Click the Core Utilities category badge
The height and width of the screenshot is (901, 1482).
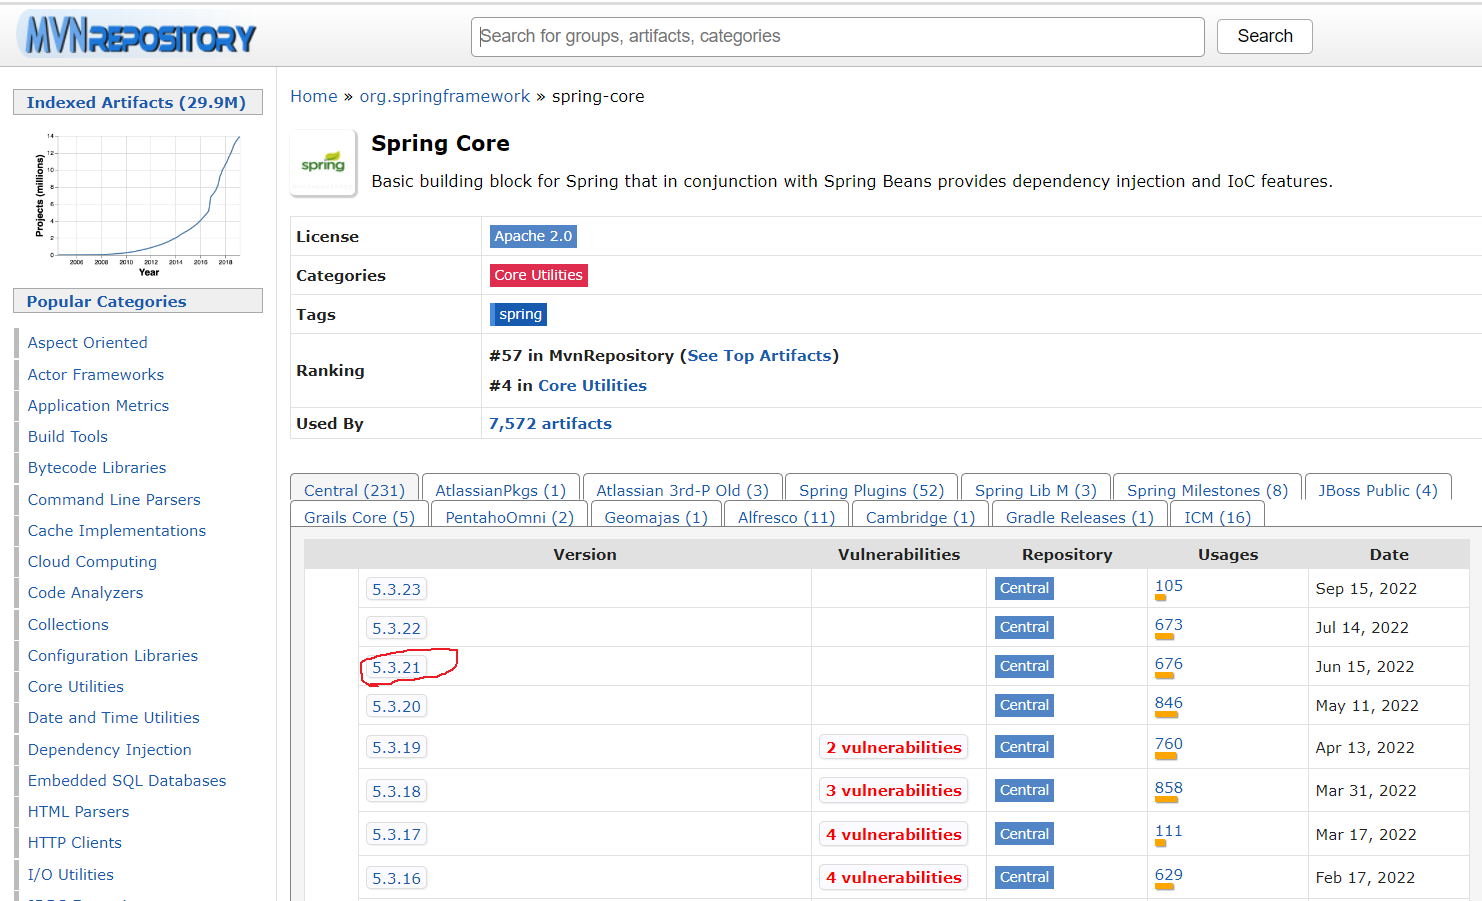point(538,275)
